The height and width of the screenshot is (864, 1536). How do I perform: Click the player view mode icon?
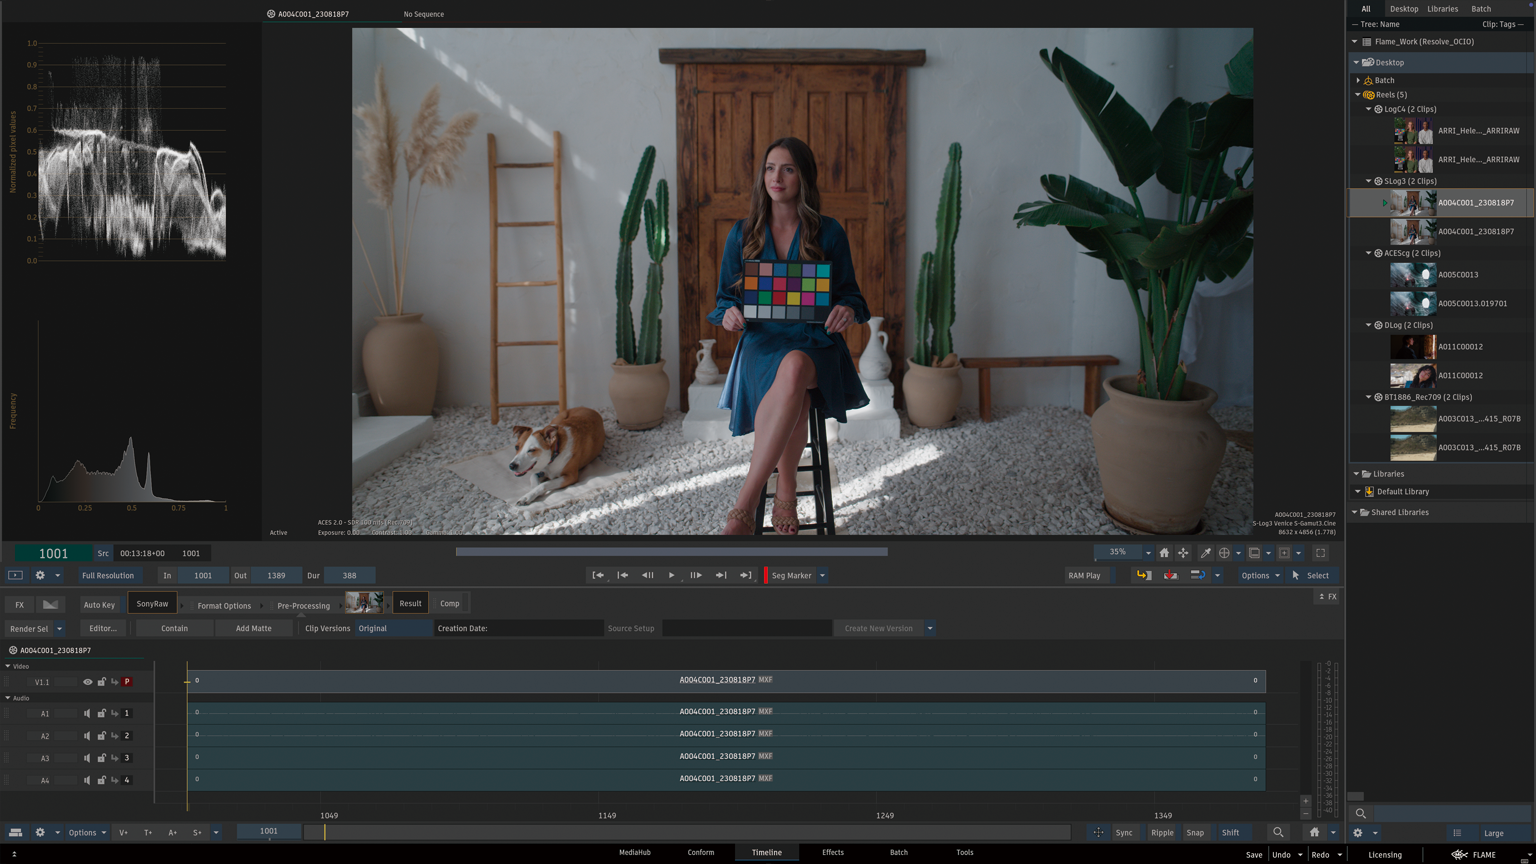(x=15, y=575)
